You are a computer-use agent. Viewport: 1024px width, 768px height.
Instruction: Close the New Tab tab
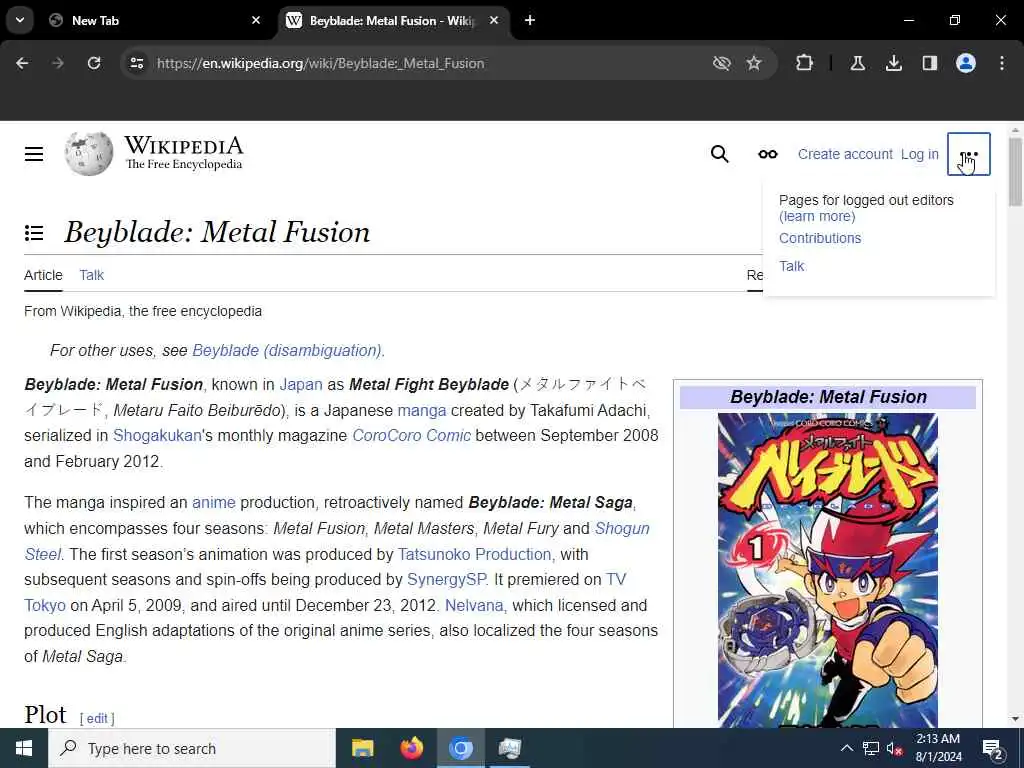pyautogui.click(x=256, y=20)
